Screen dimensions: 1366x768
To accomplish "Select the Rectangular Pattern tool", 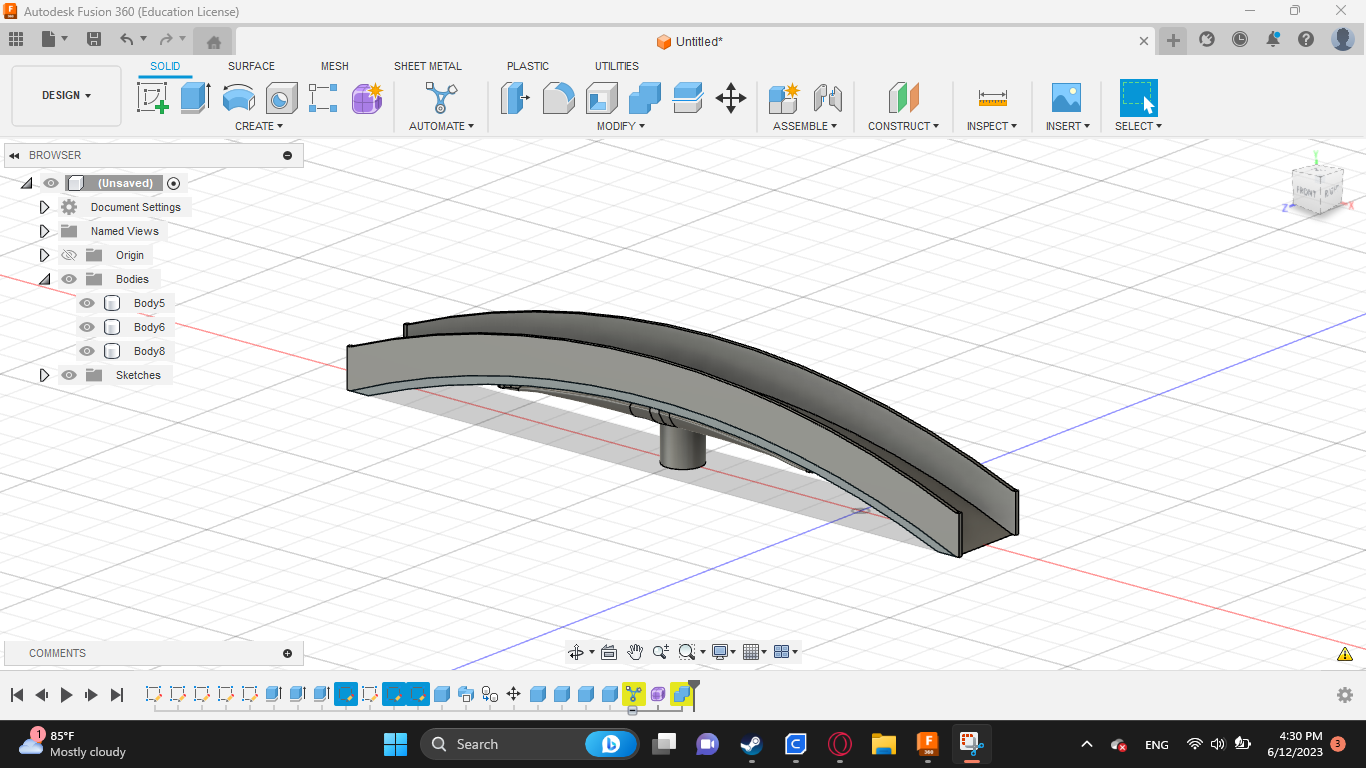I will coord(323,98).
